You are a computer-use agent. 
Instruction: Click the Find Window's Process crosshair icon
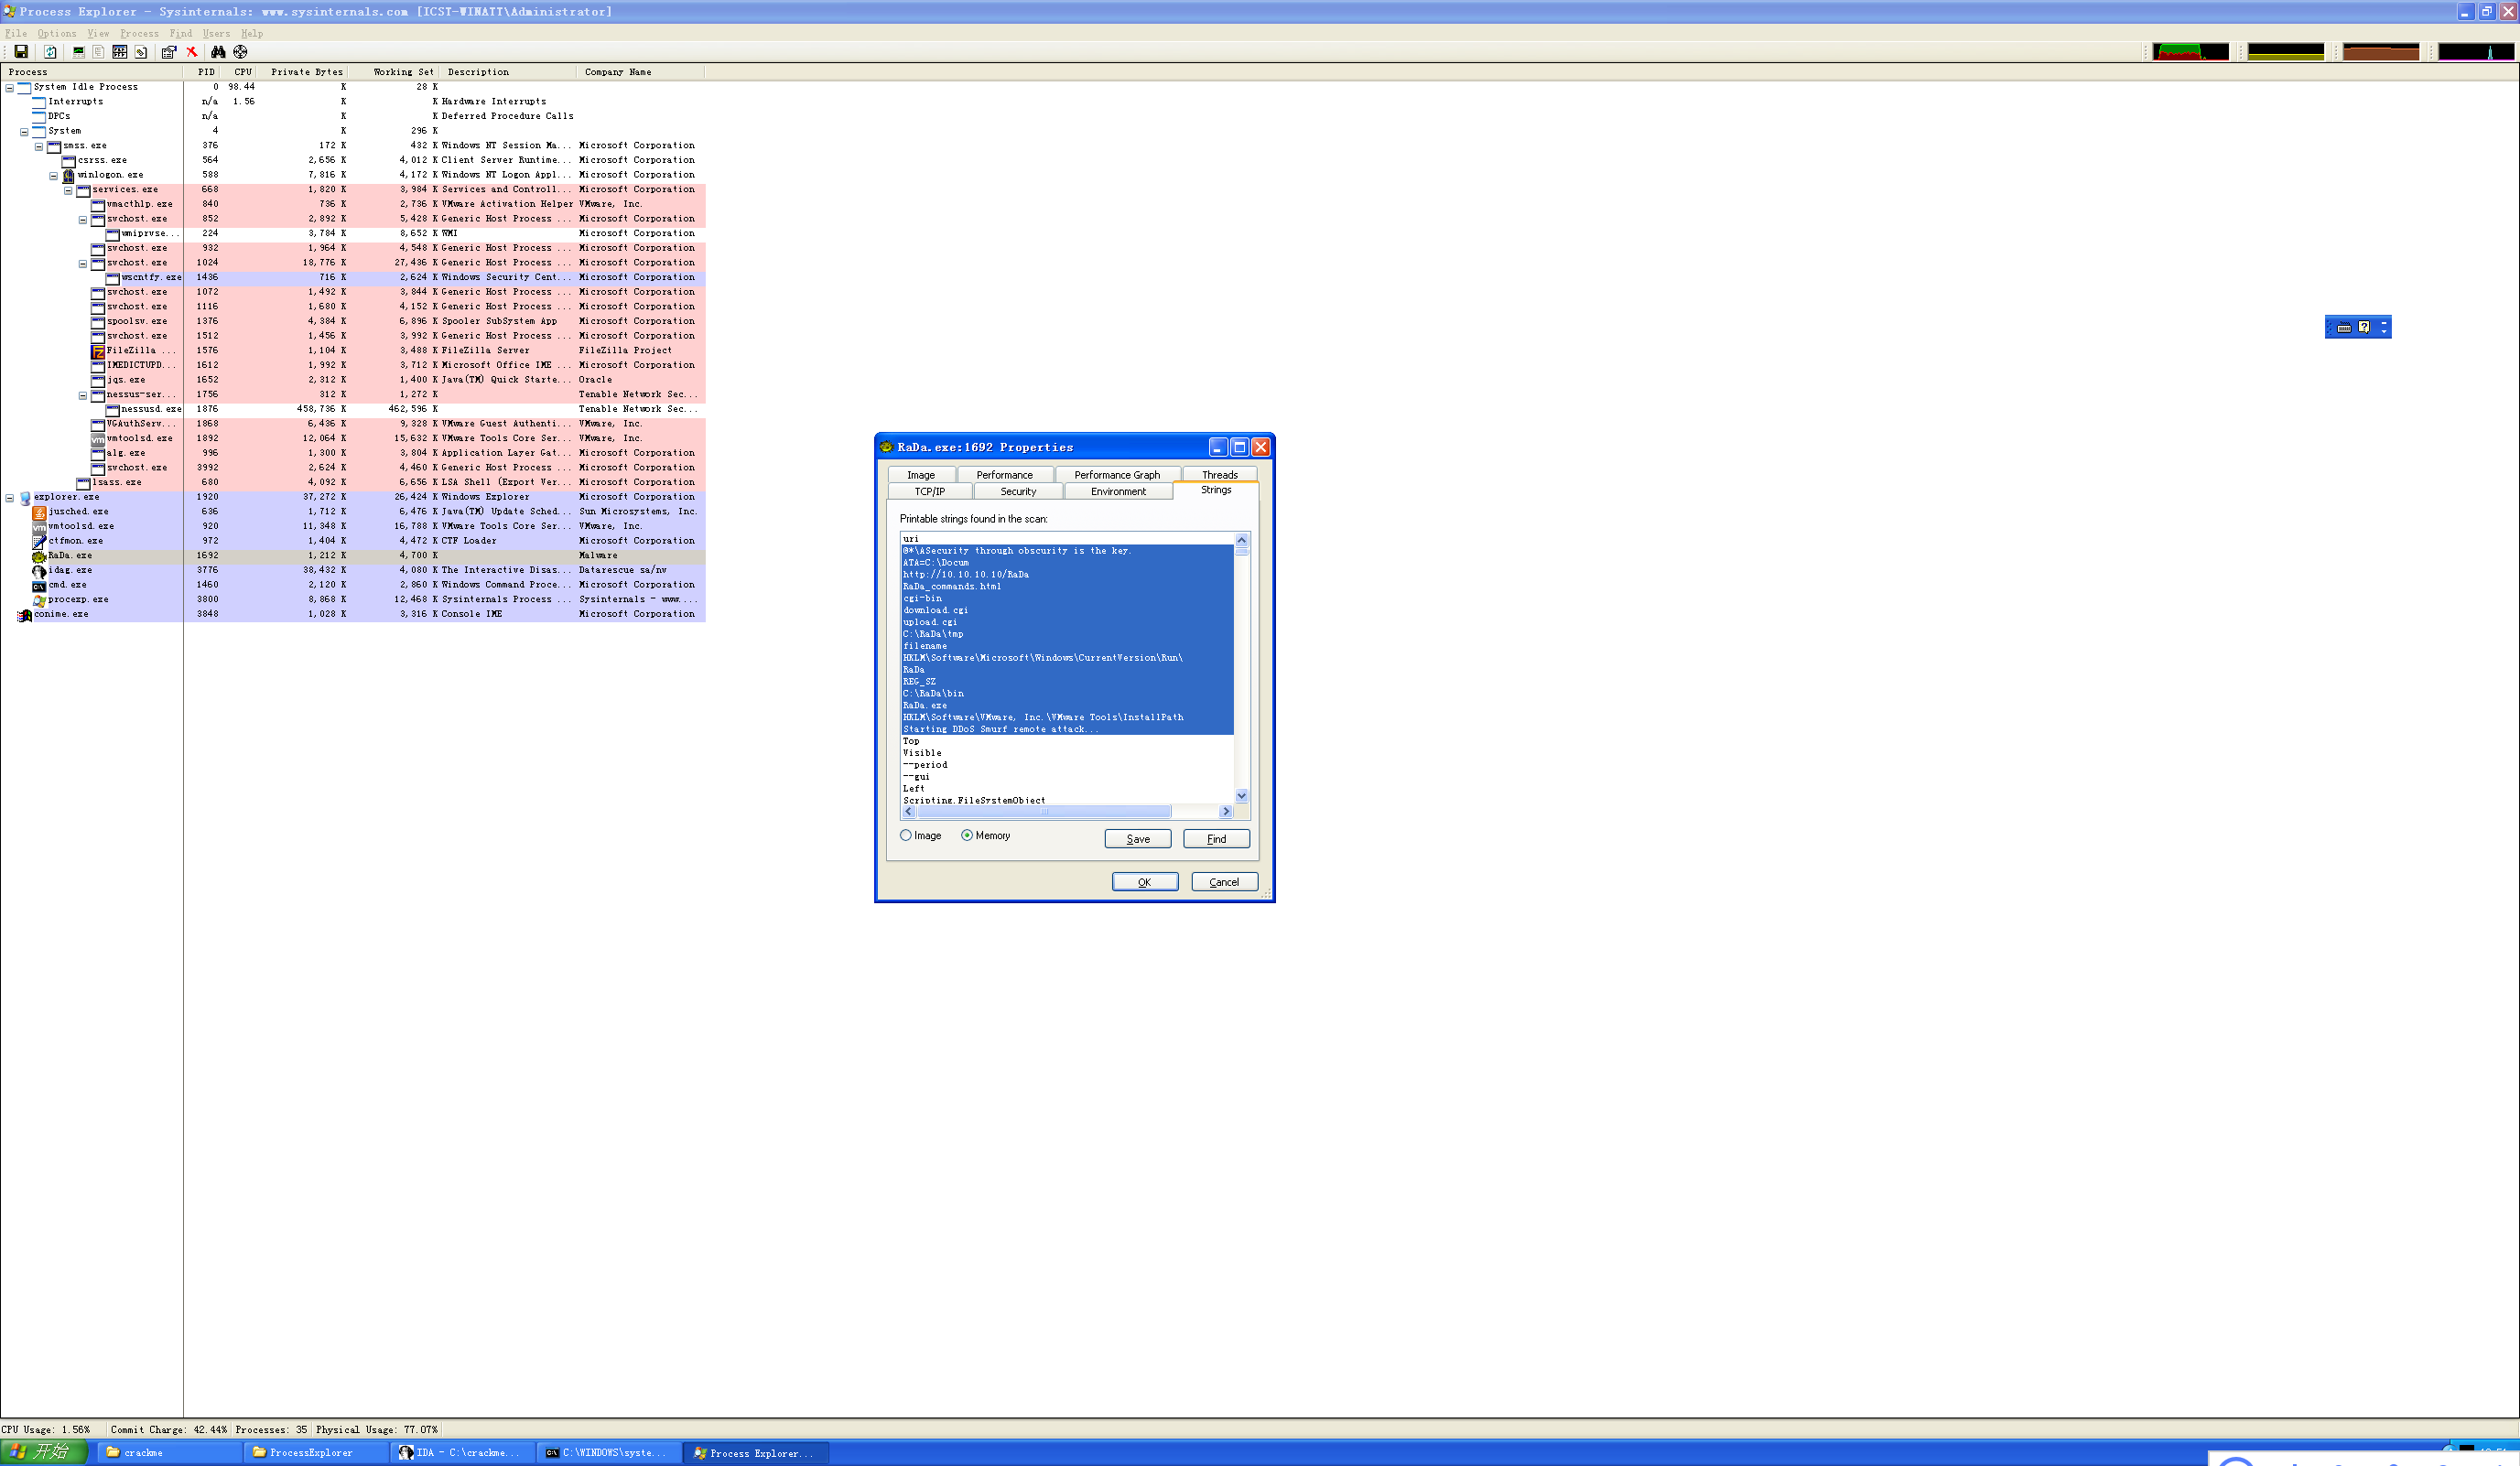tap(240, 52)
